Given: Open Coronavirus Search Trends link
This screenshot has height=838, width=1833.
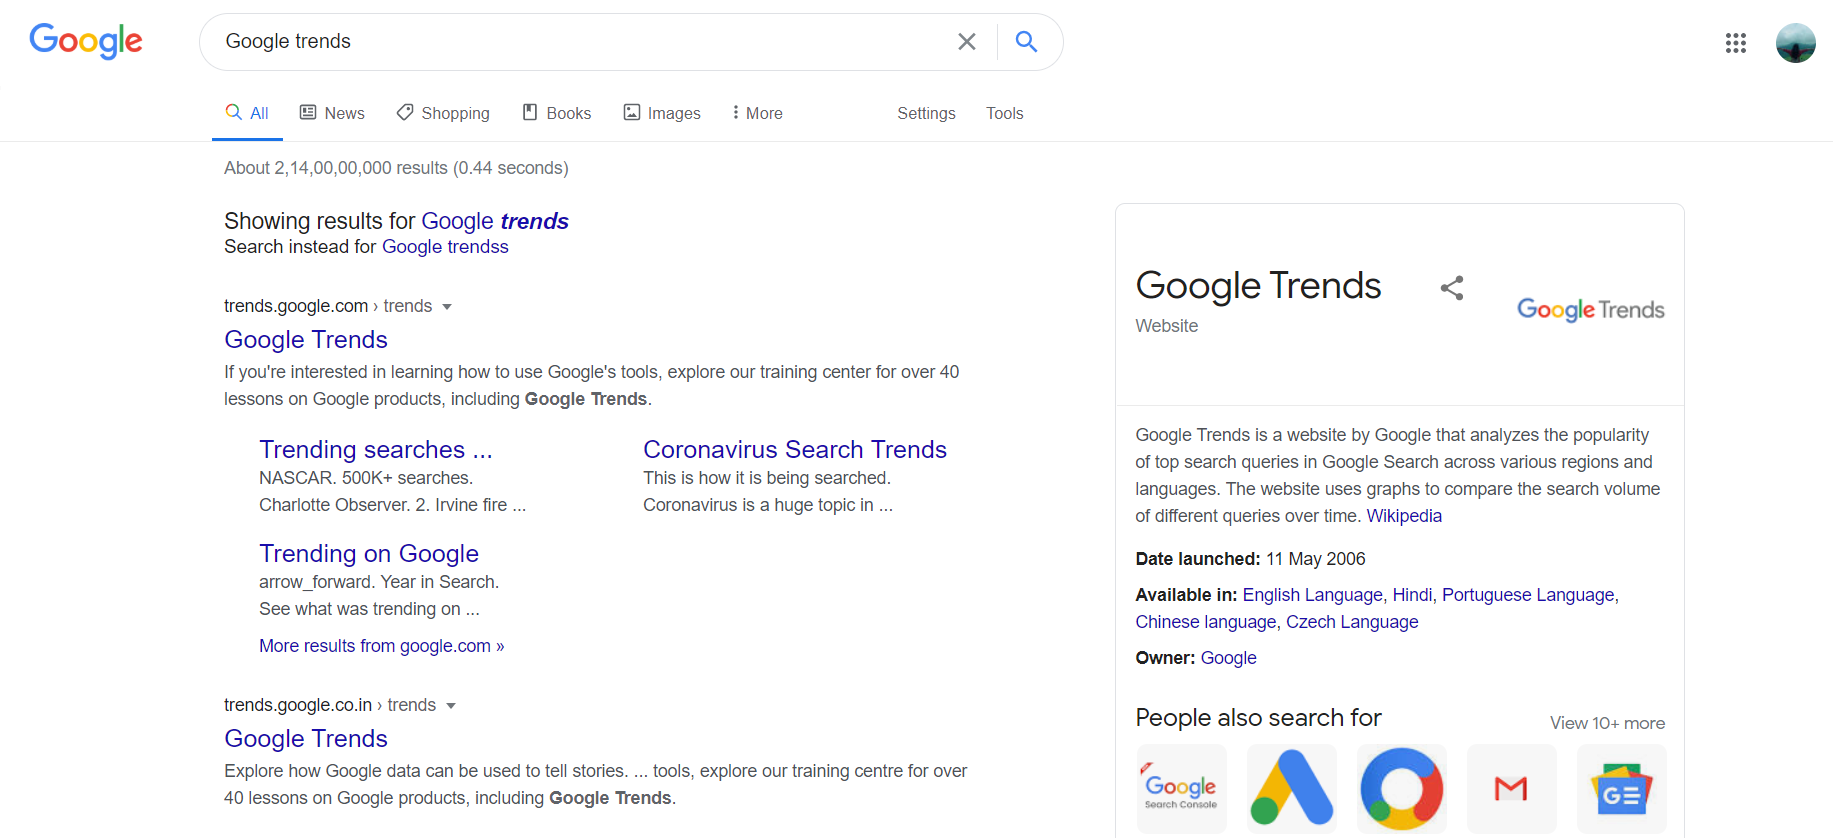Looking at the screenshot, I should [794, 449].
